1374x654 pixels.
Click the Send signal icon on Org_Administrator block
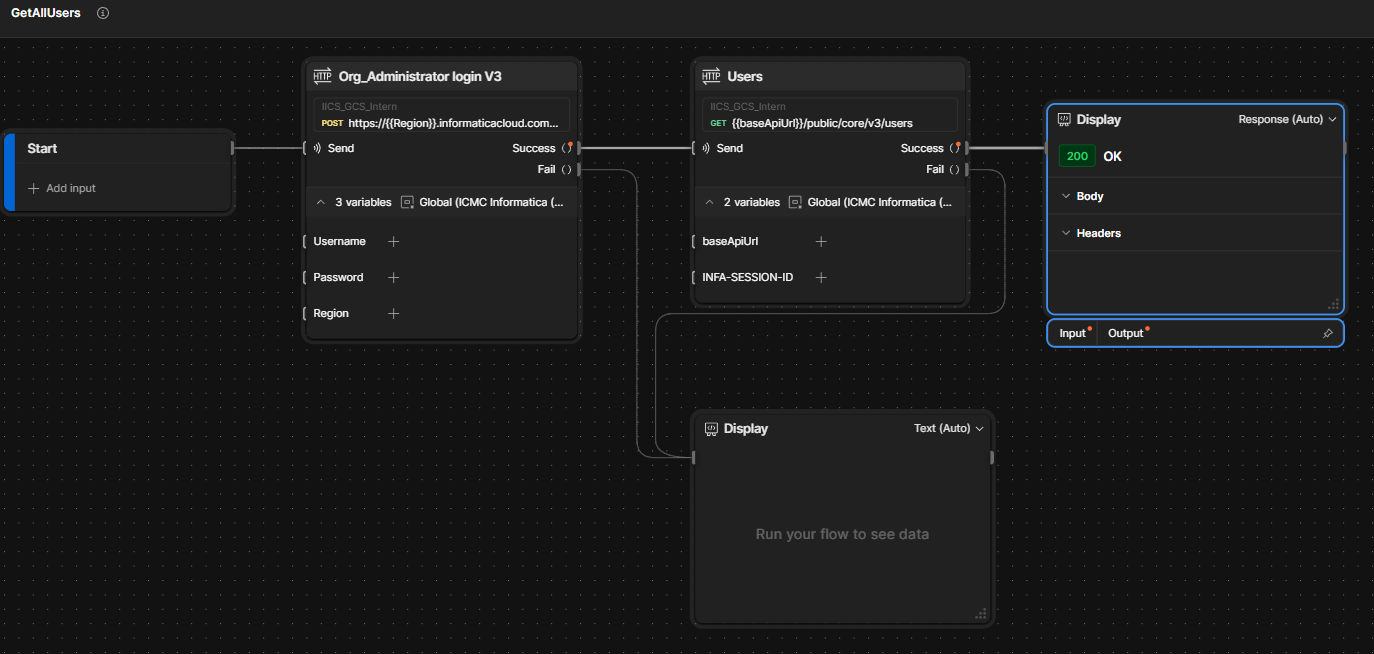point(317,148)
